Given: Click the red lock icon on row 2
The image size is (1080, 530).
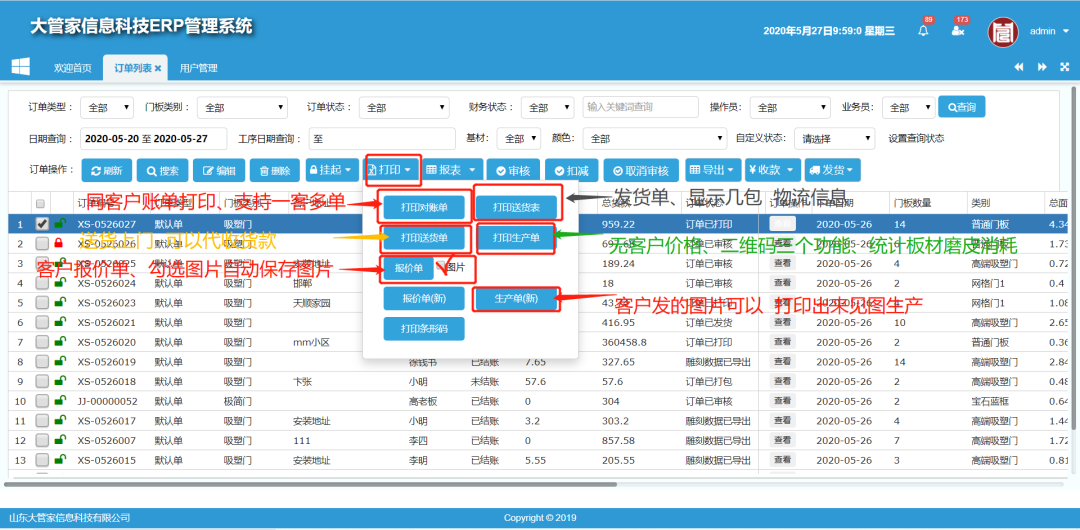Looking at the screenshot, I should (59, 243).
